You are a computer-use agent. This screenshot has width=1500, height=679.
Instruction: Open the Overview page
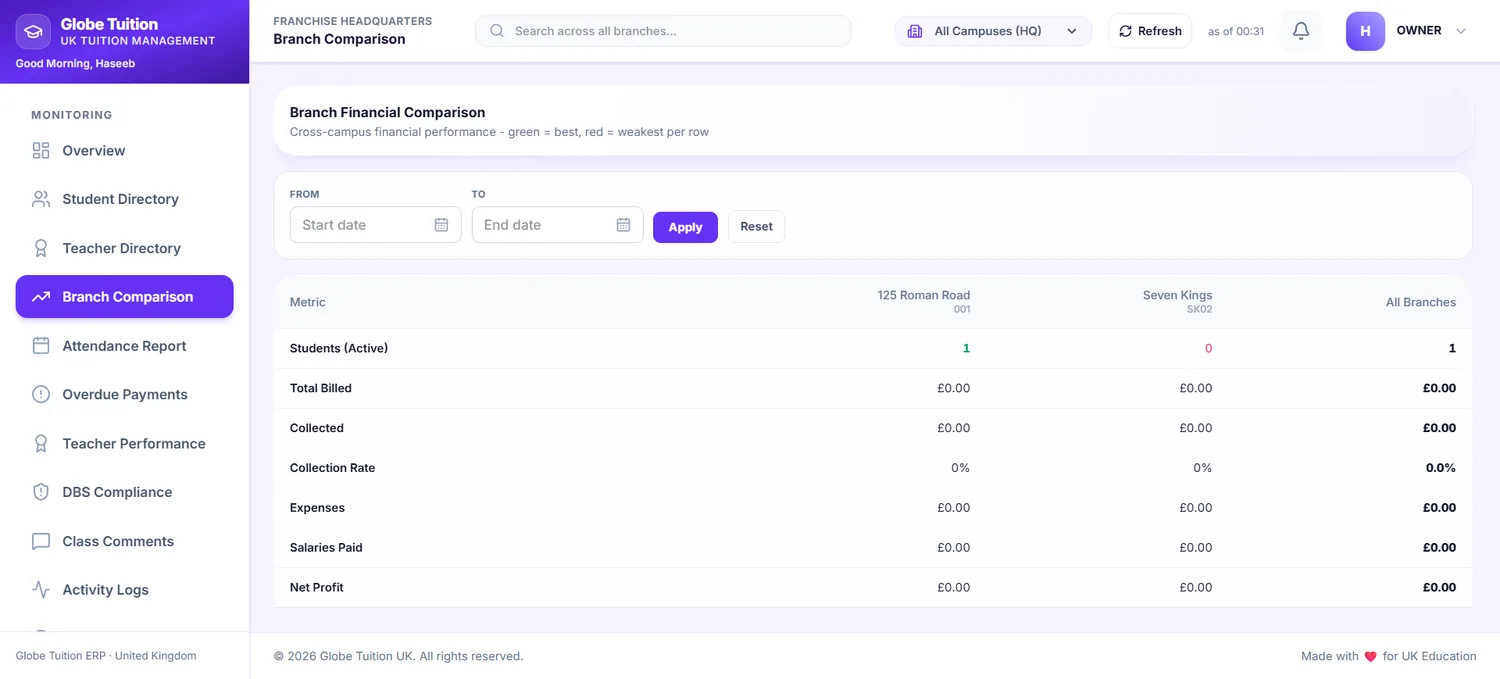[x=125, y=151]
